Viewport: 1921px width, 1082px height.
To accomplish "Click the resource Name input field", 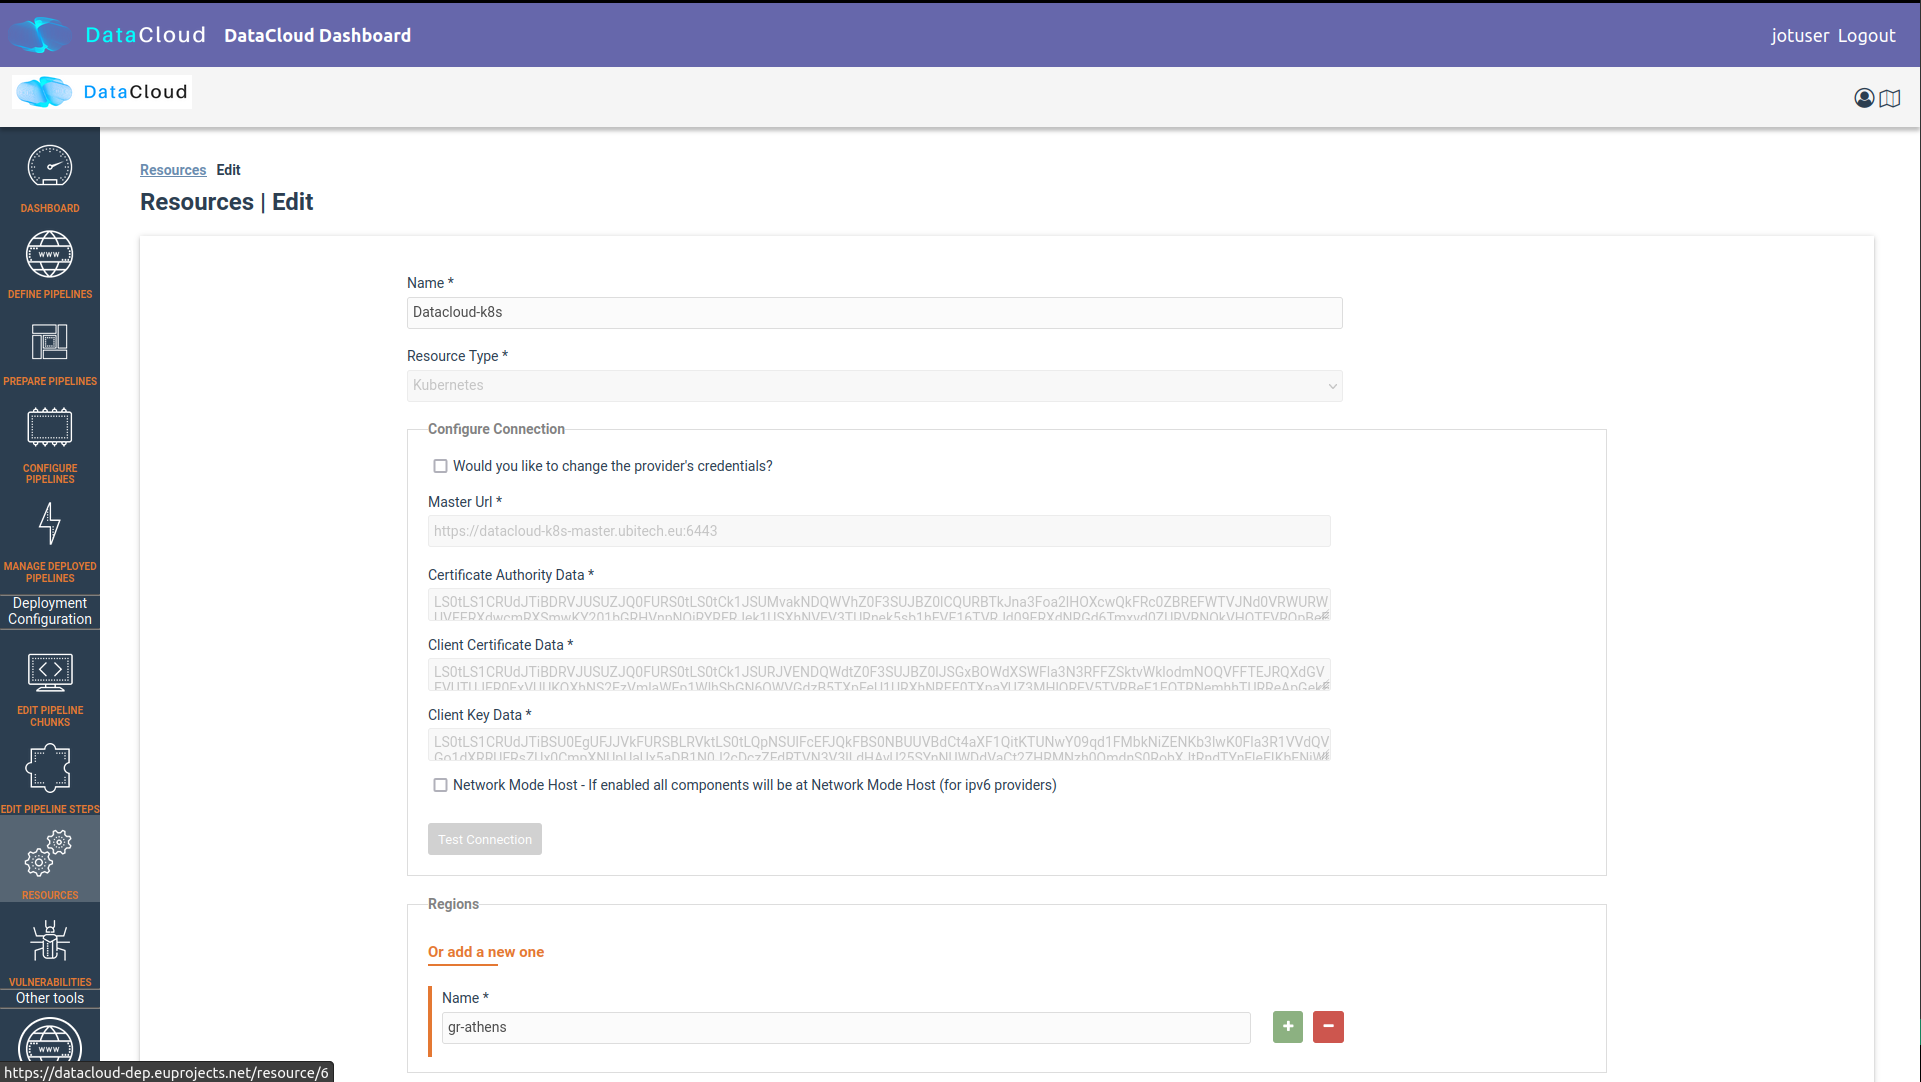I will [874, 313].
